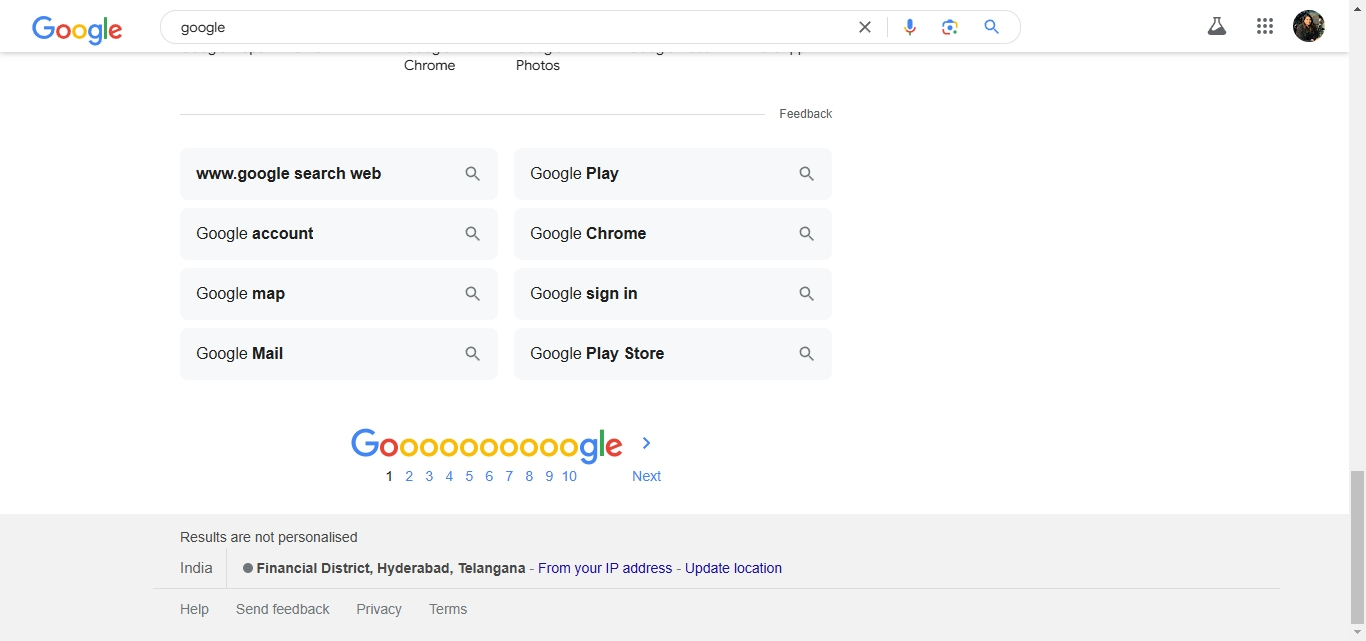
Task: Open results page 7
Action: tap(509, 476)
